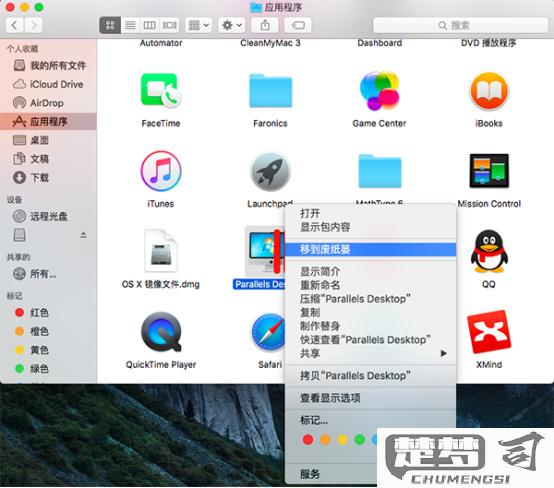Screen dimensions: 554x488
Task: Select the QQ penguin icon
Action: click(489, 251)
